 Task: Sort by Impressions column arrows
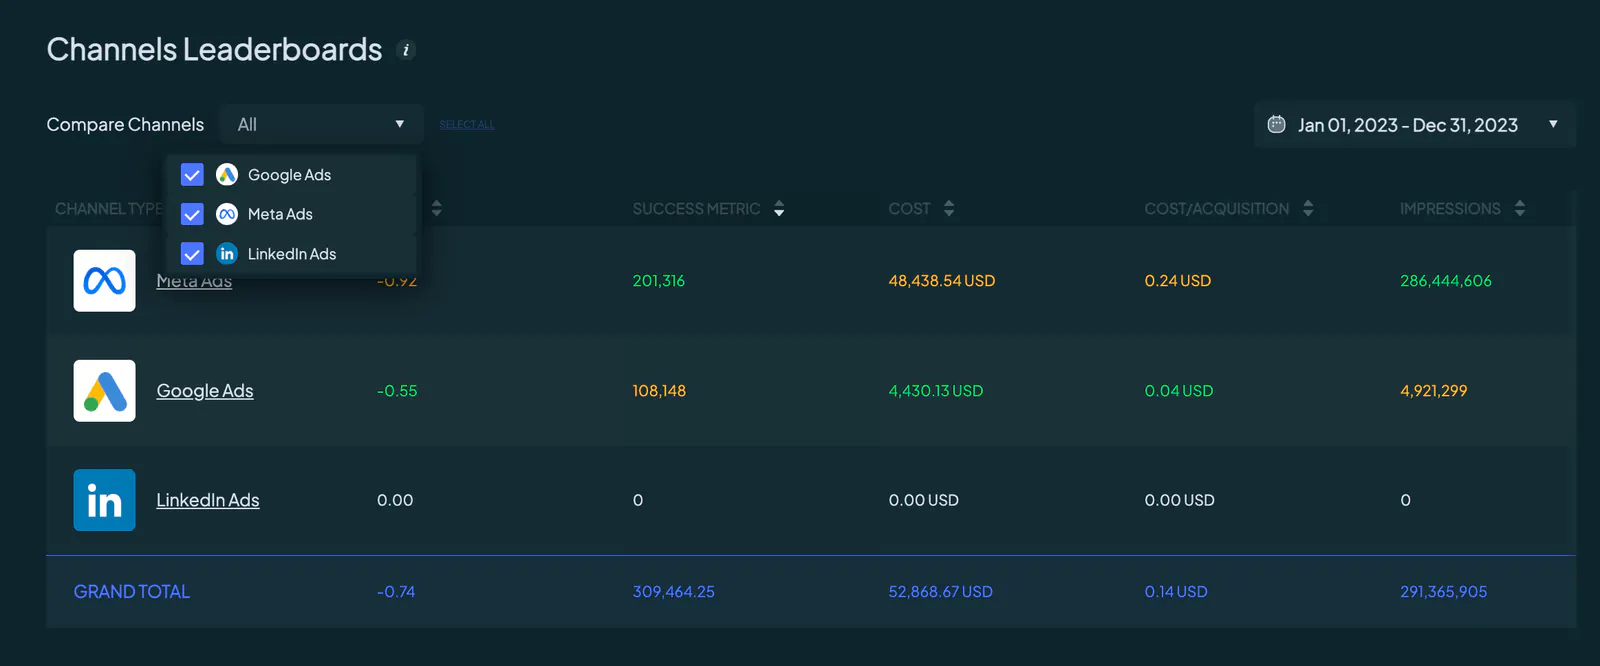(1520, 209)
